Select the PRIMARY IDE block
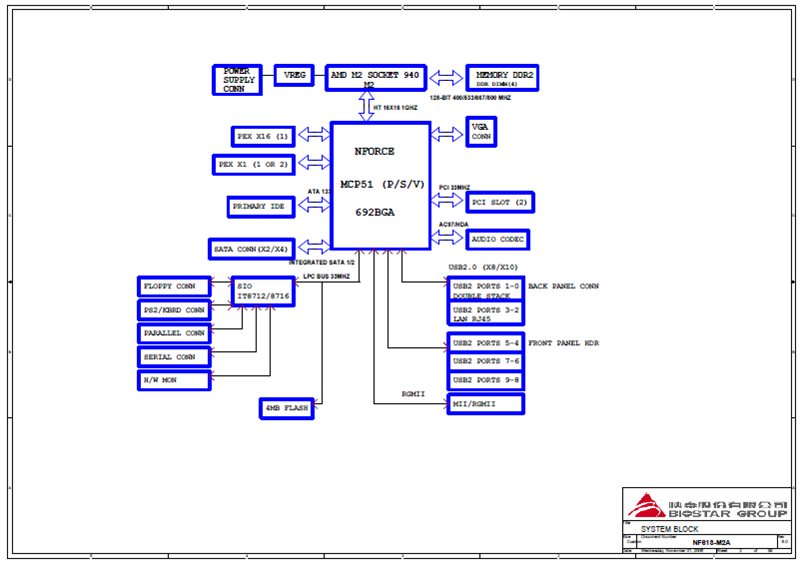The height and width of the screenshot is (562, 800). click(x=260, y=207)
